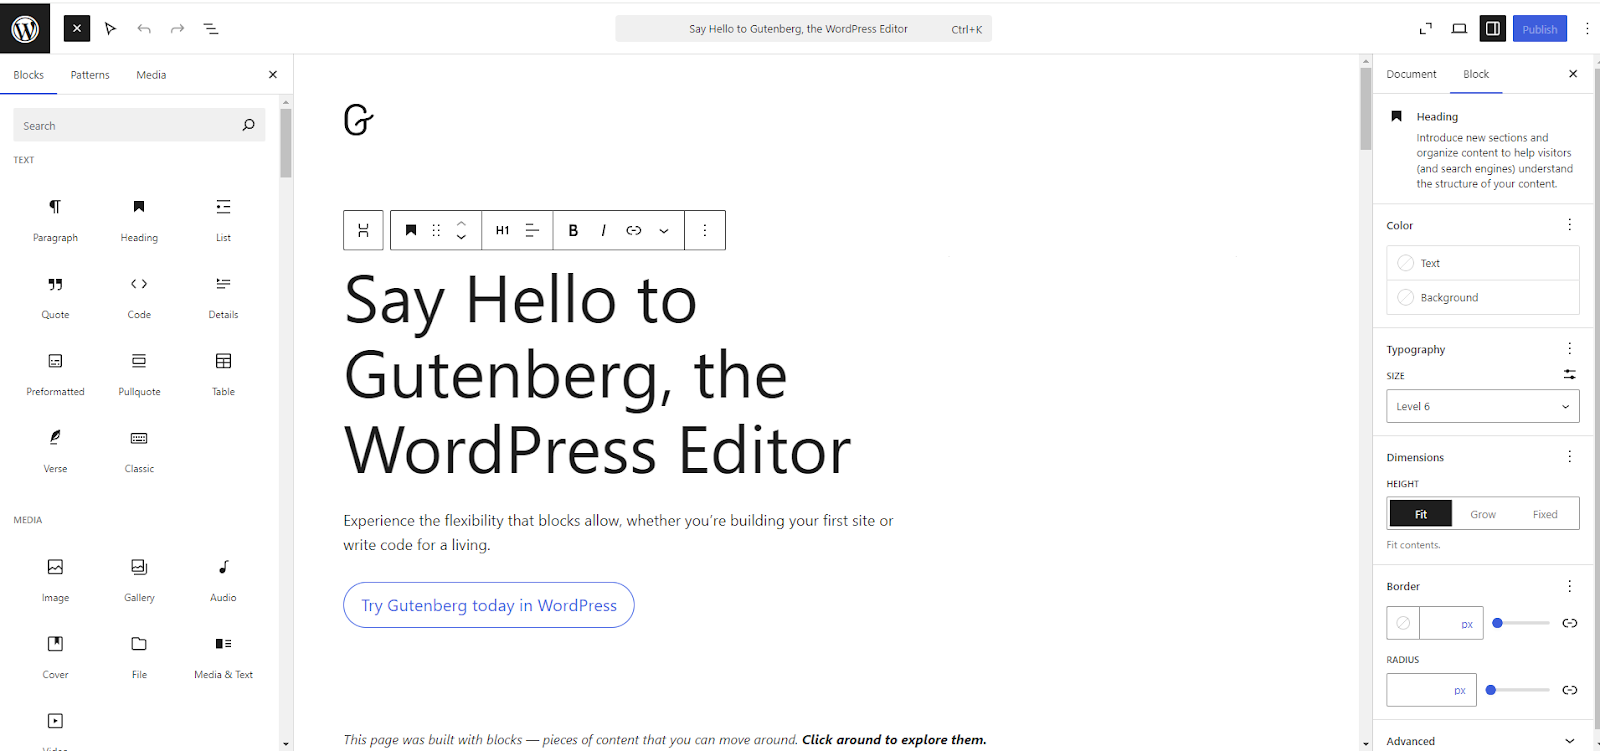This screenshot has height=751, width=1600.
Task: Toggle the Settings sidebar
Action: coord(1493,28)
